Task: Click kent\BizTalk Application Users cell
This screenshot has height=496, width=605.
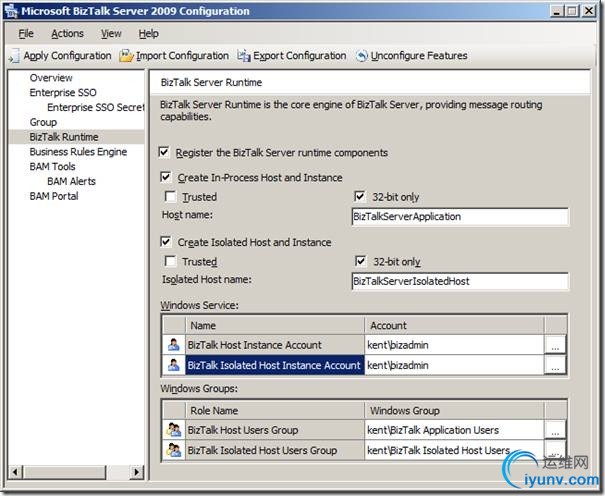Action: (x=454, y=430)
